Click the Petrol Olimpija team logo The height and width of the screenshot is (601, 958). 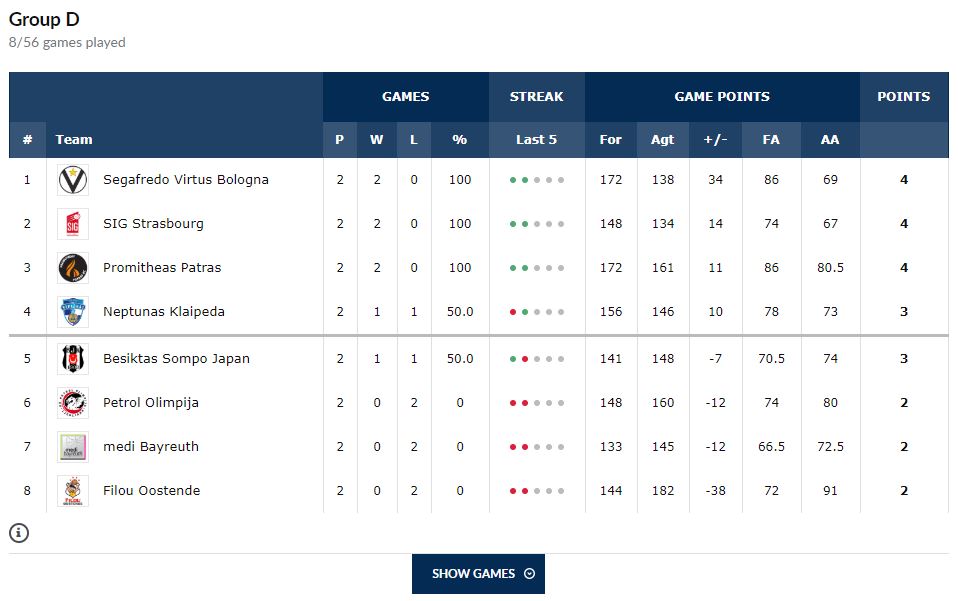coord(73,403)
